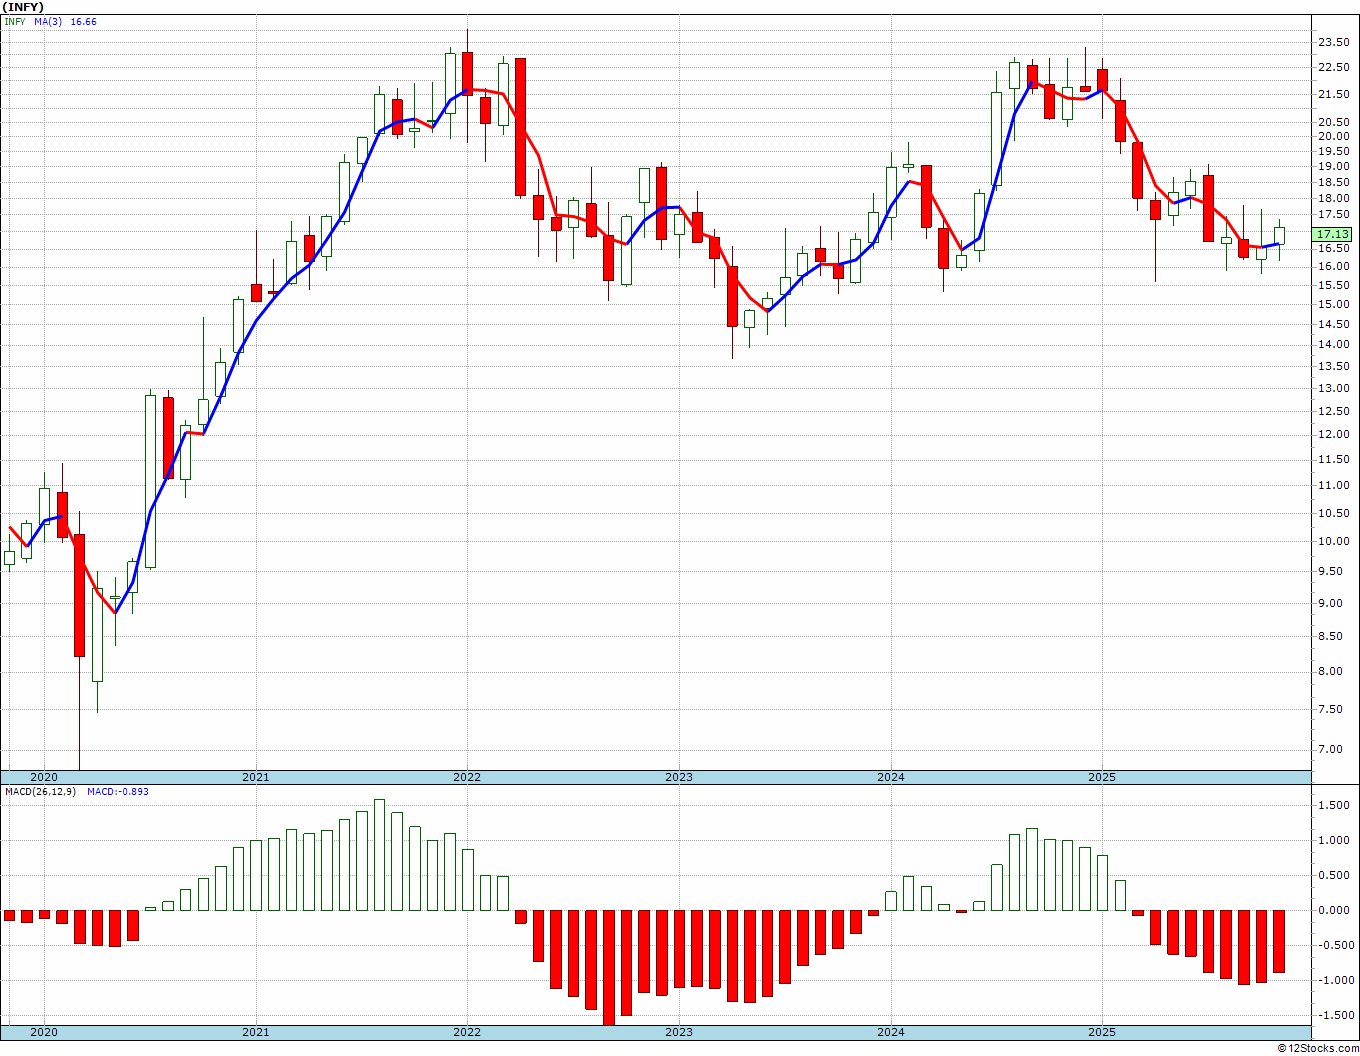Select the 19.00 price axis label

point(1334,166)
